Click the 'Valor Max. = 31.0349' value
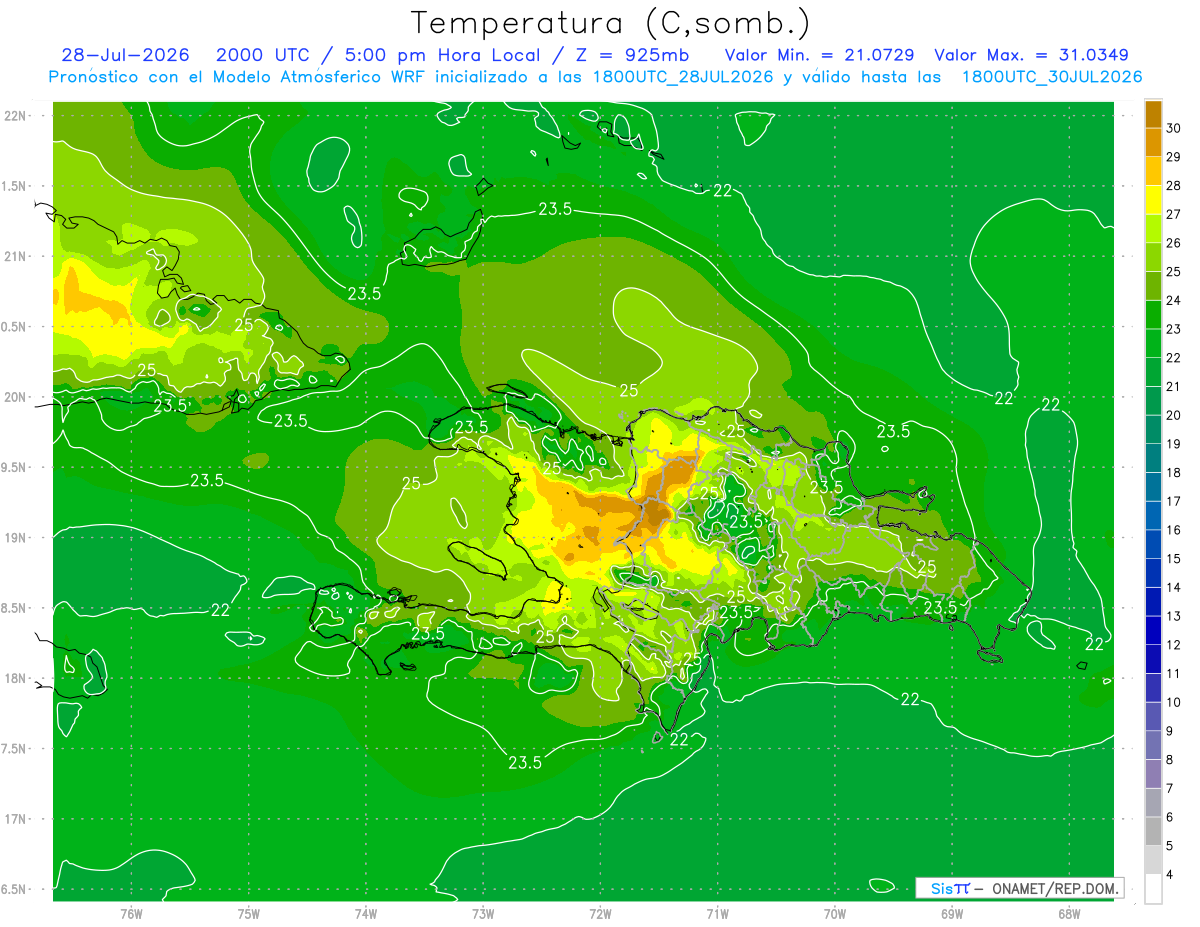Screen dimensions: 1200x927 pyautogui.click(x=1032, y=55)
